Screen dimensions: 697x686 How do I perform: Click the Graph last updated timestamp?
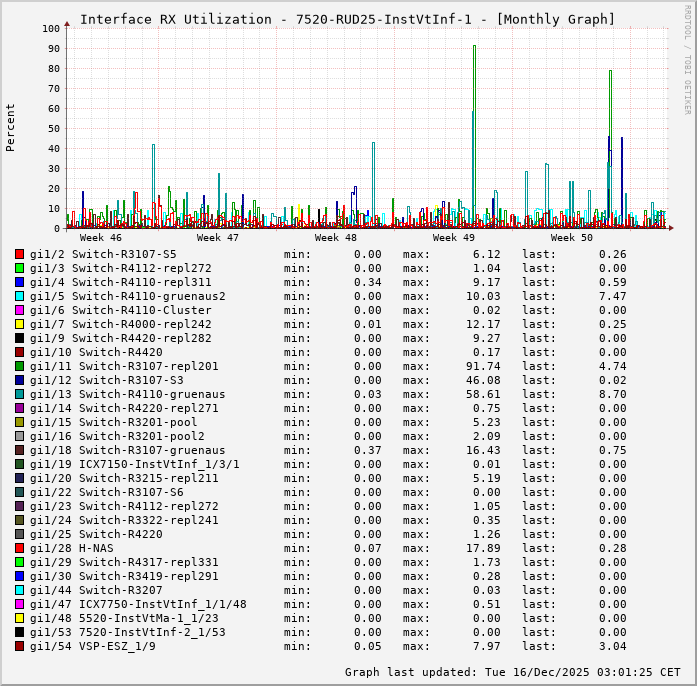(512, 672)
